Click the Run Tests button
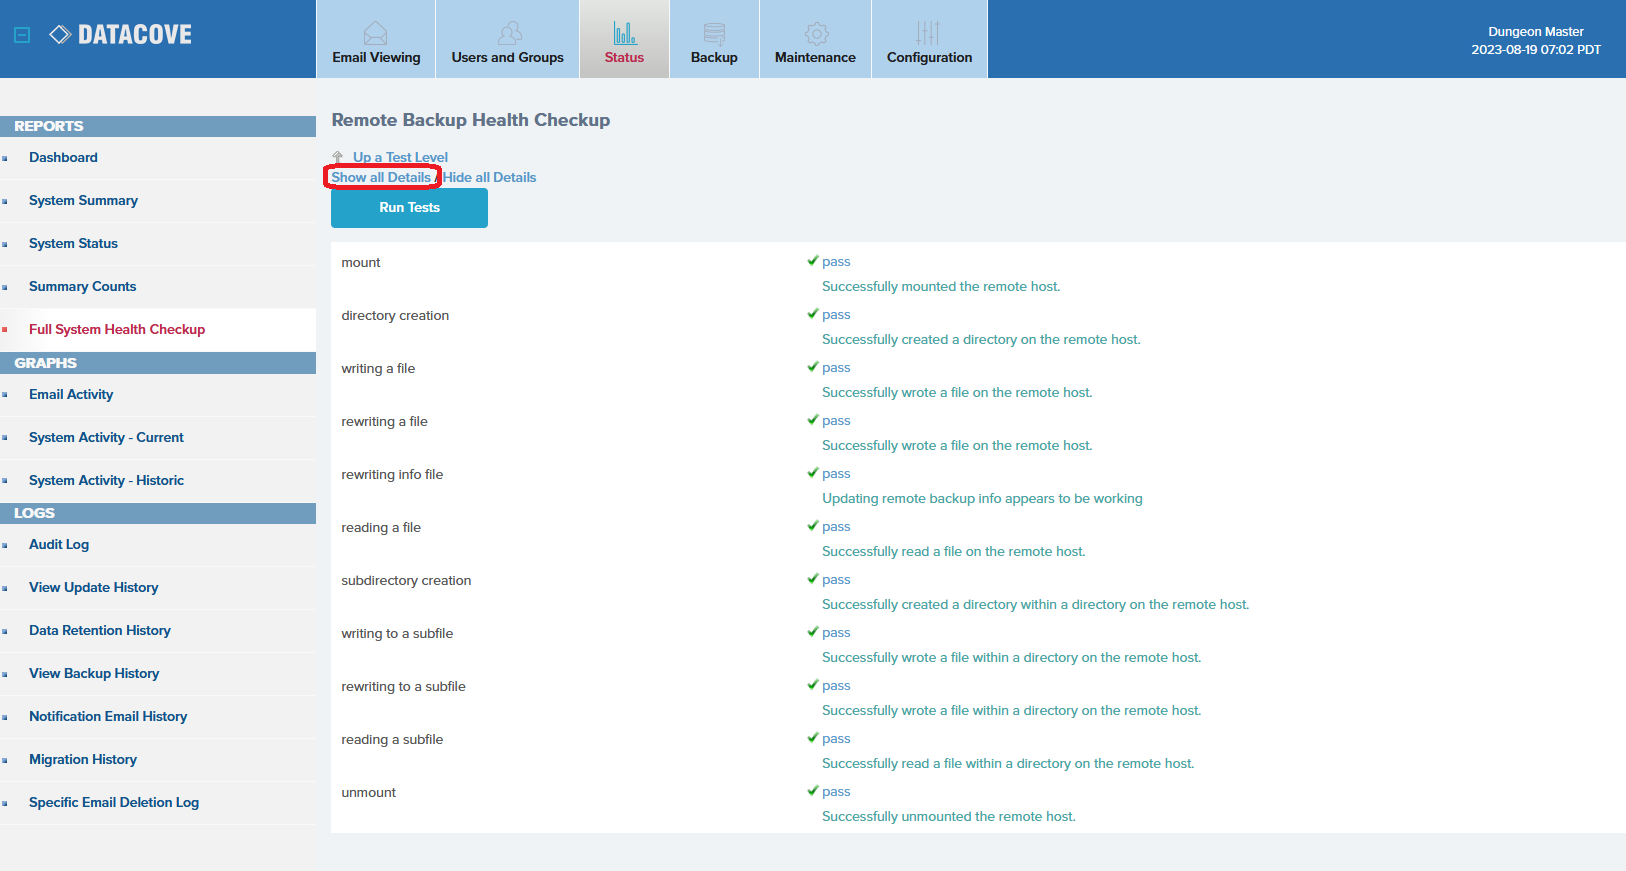 click(x=409, y=208)
